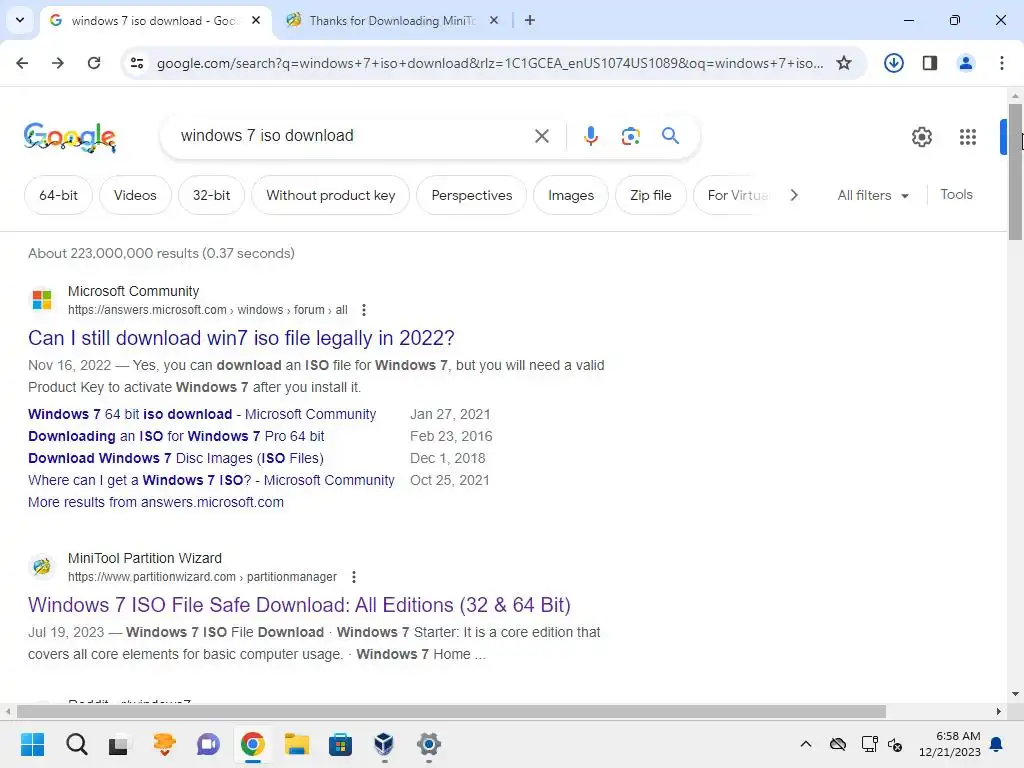Open the Chrome side panel
Viewport: 1024px width, 768px height.
930,63
